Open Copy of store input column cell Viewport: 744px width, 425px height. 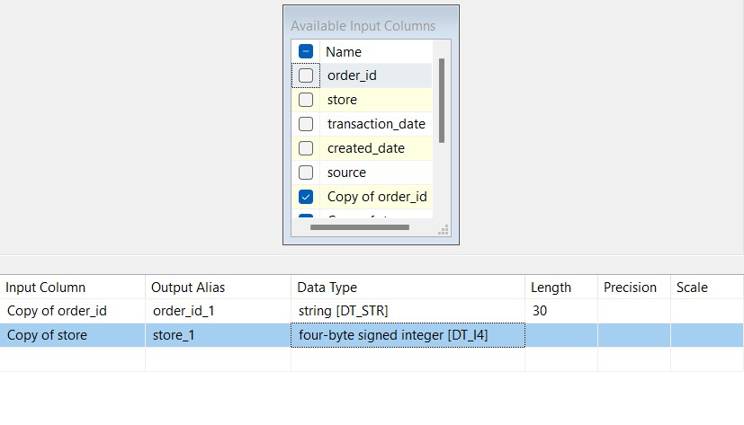[x=72, y=335]
